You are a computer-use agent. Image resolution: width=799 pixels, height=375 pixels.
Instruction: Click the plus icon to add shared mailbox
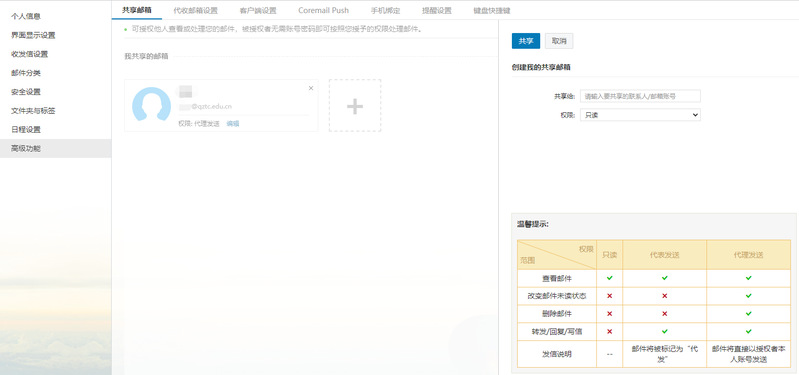355,105
